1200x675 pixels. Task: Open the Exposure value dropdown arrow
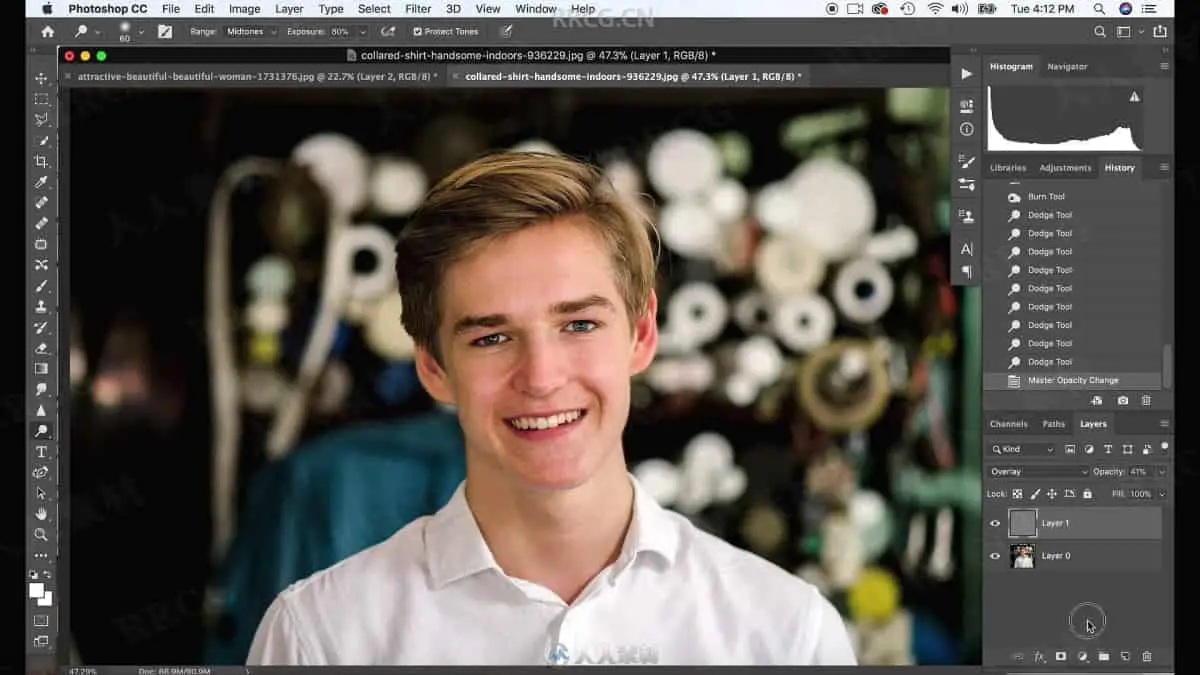[362, 31]
